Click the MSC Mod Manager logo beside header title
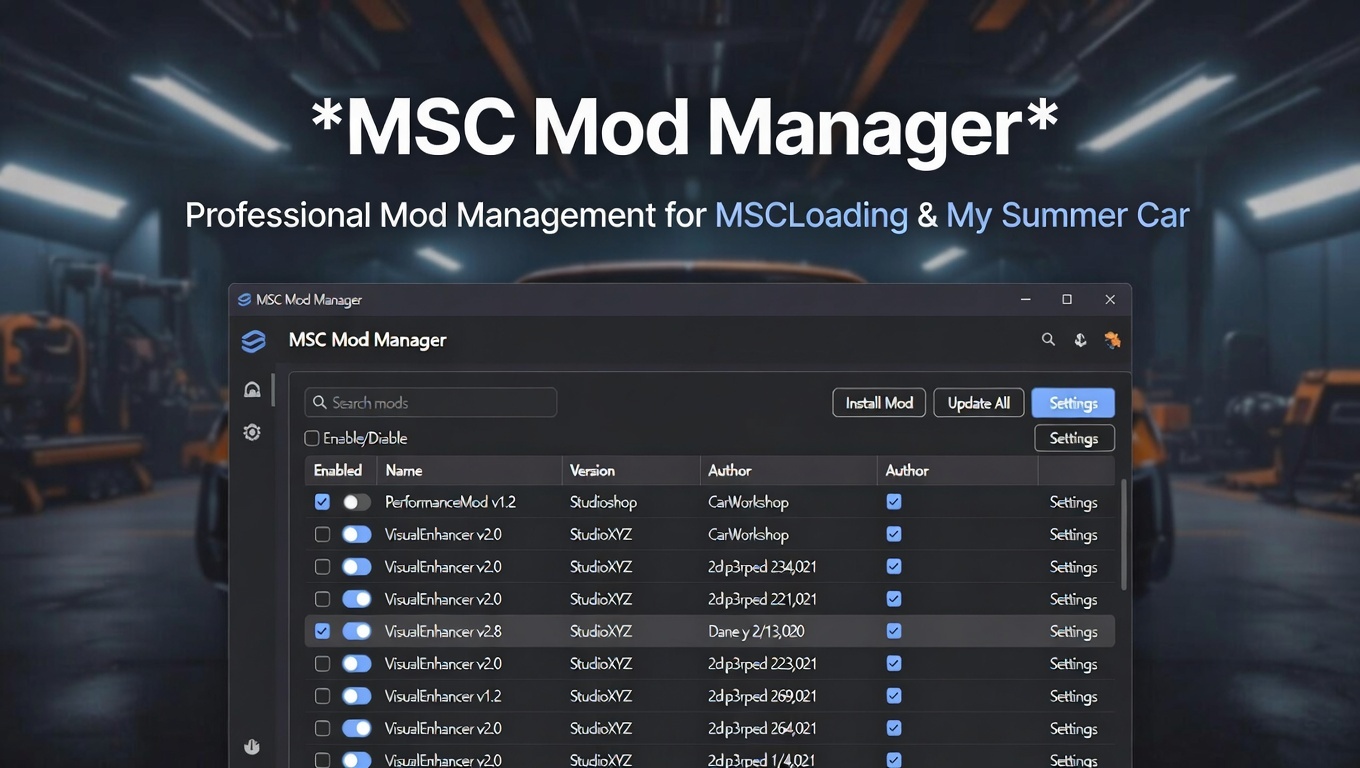 click(253, 341)
